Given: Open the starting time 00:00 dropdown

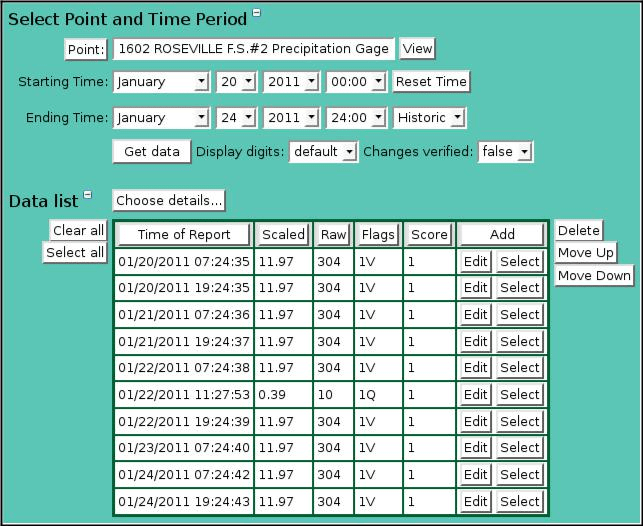Looking at the screenshot, I should point(356,82).
